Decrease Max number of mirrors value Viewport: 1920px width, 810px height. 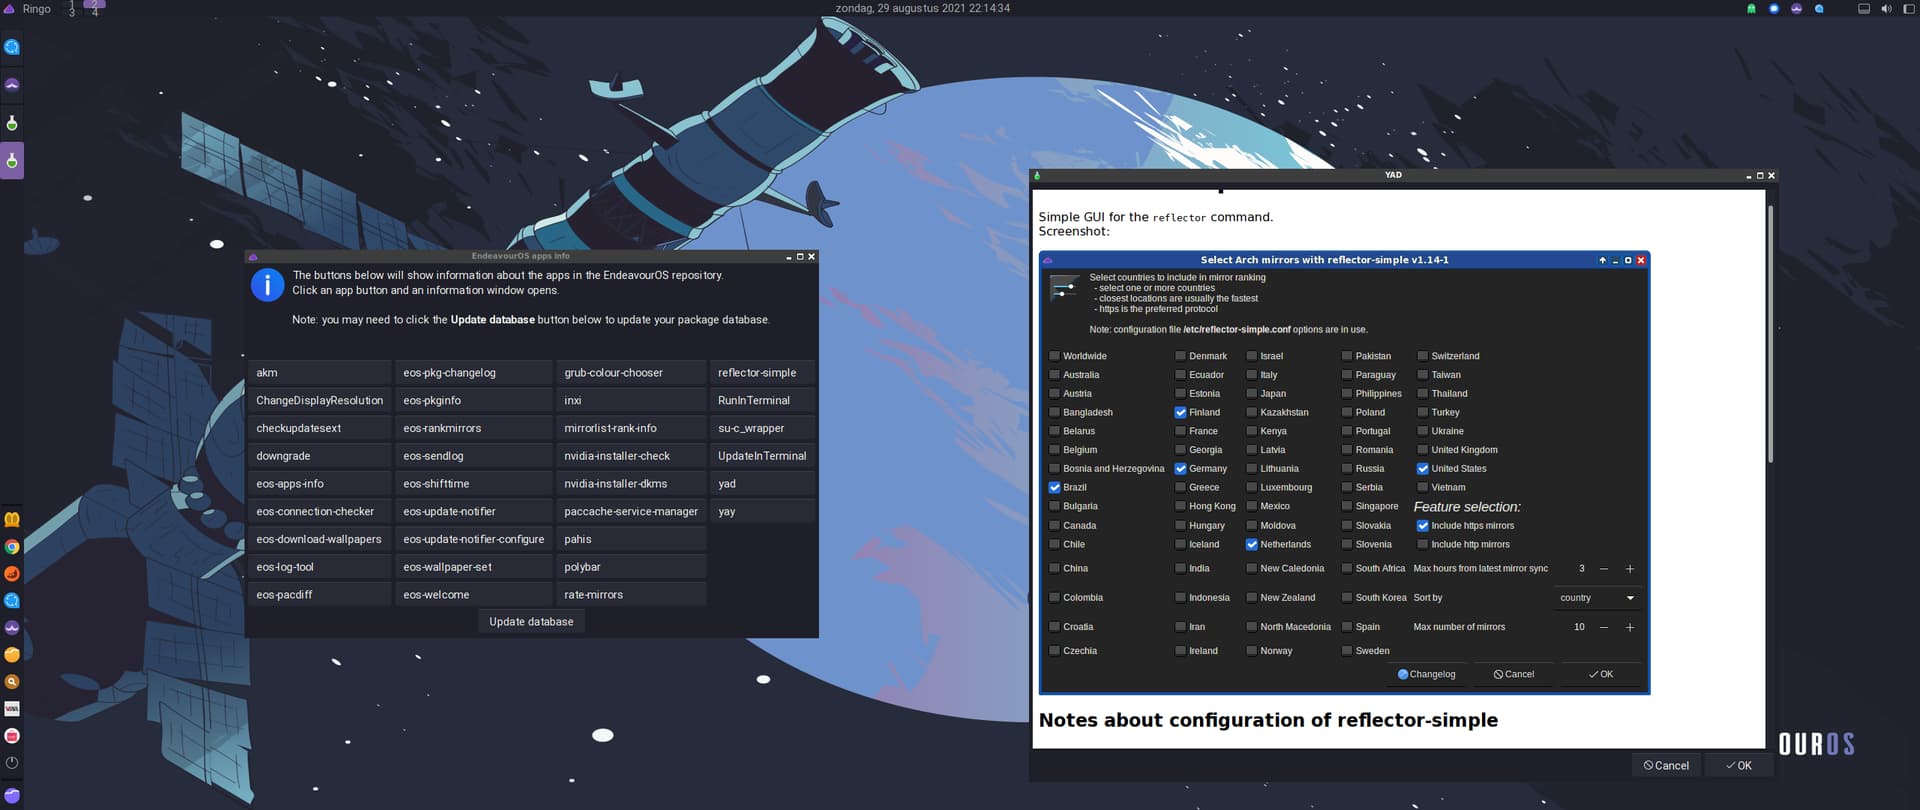tap(1604, 627)
